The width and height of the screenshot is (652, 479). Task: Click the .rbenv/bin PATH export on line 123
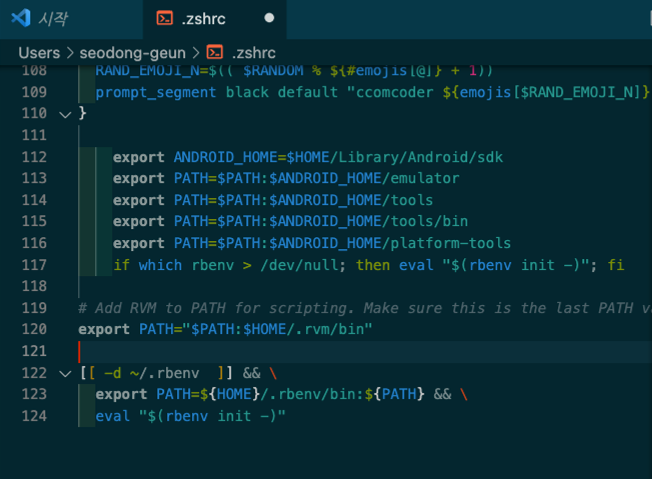tap(282, 394)
